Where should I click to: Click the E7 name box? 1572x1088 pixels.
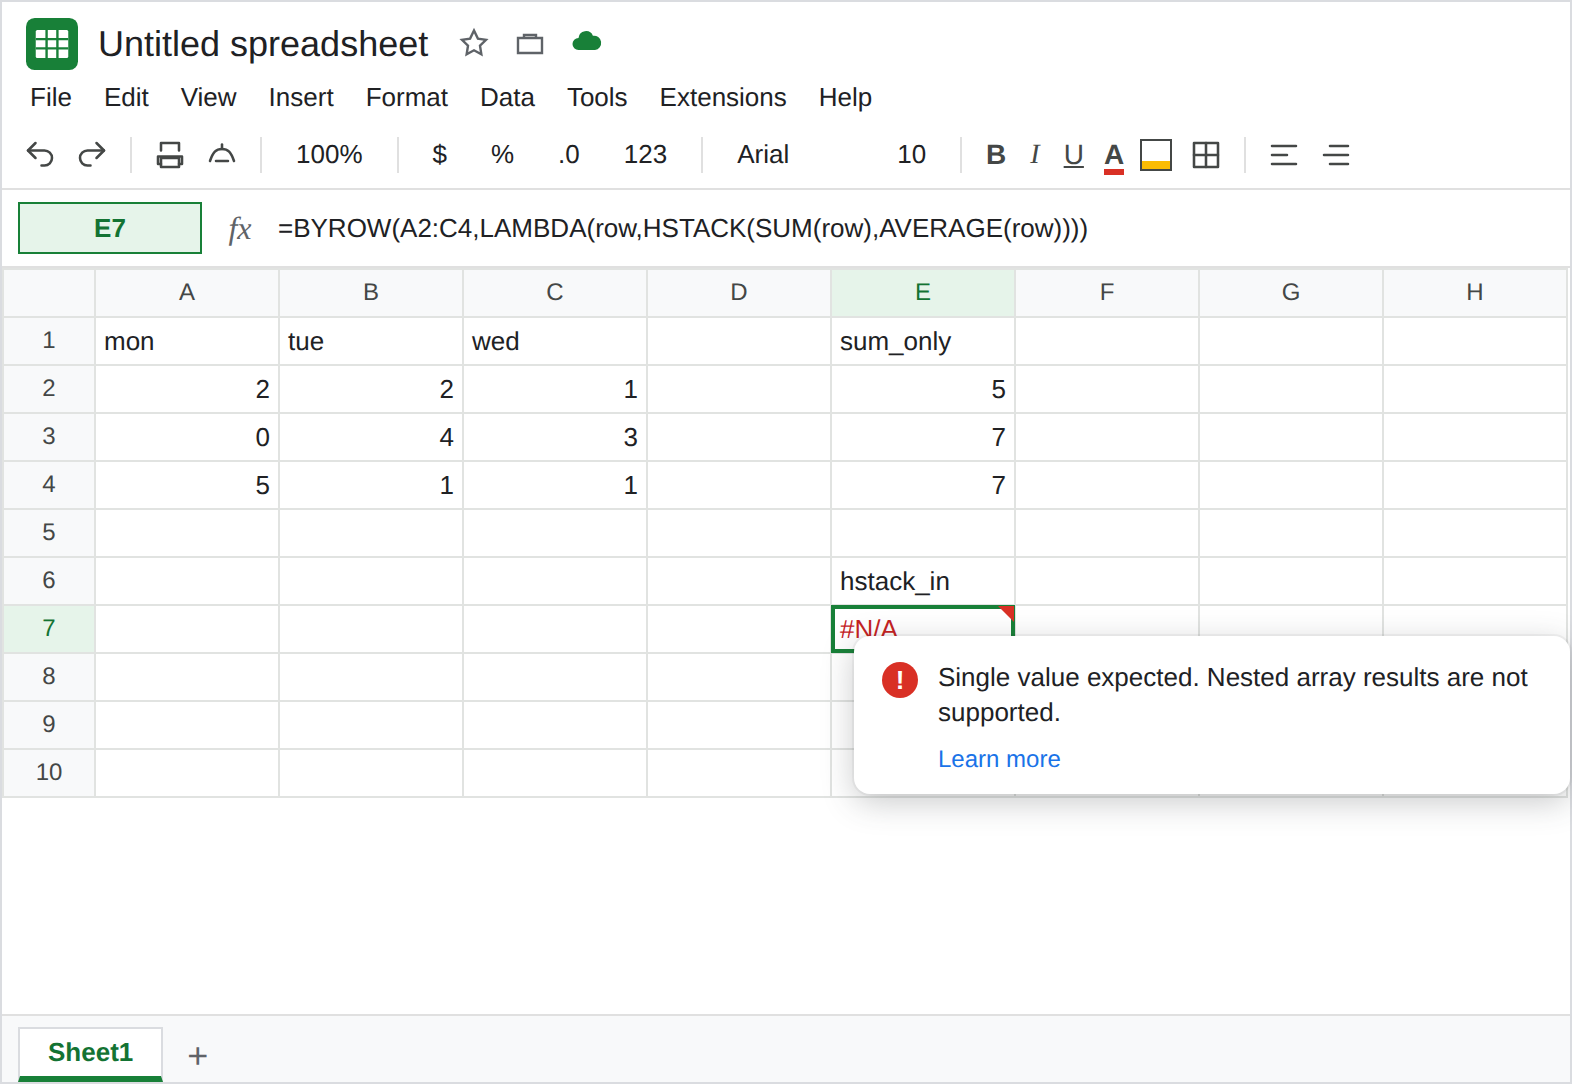[x=110, y=228]
